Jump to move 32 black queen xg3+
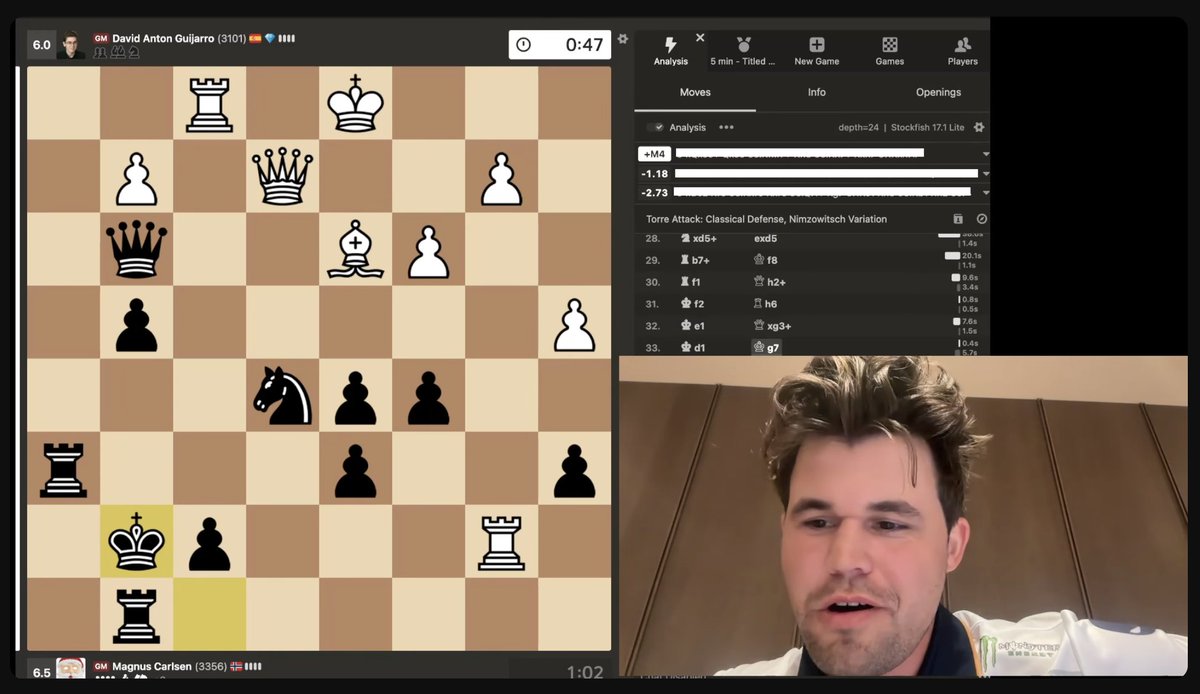1200x694 pixels. (x=772, y=326)
